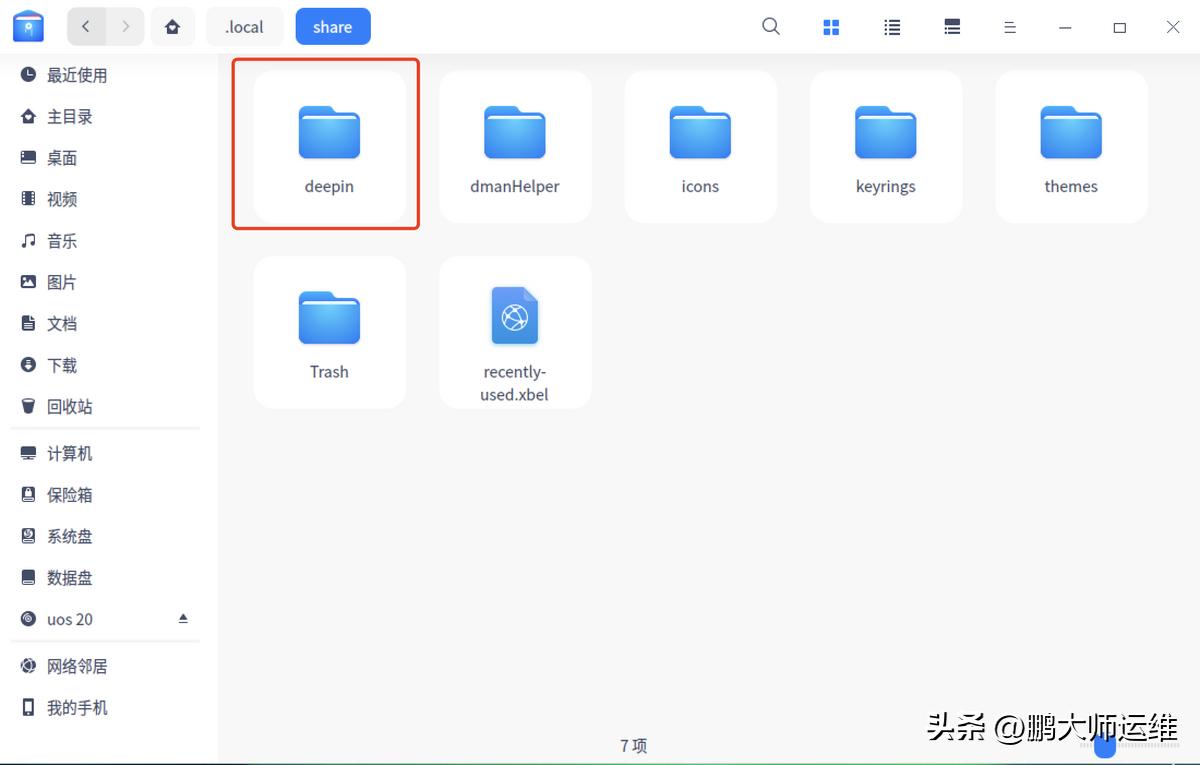Jump to .local via the breadcrumb

tap(244, 27)
